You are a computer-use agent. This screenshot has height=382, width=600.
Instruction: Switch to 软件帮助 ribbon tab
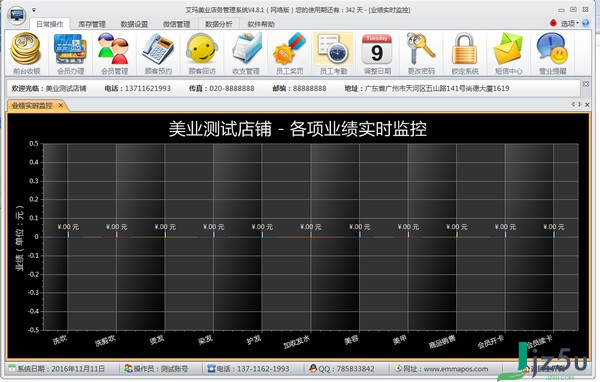click(261, 24)
